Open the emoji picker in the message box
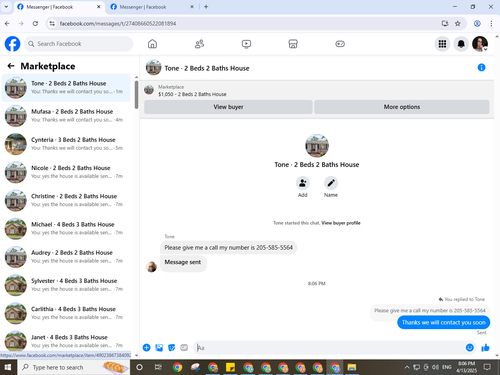This screenshot has width=500, height=375. pos(470,348)
